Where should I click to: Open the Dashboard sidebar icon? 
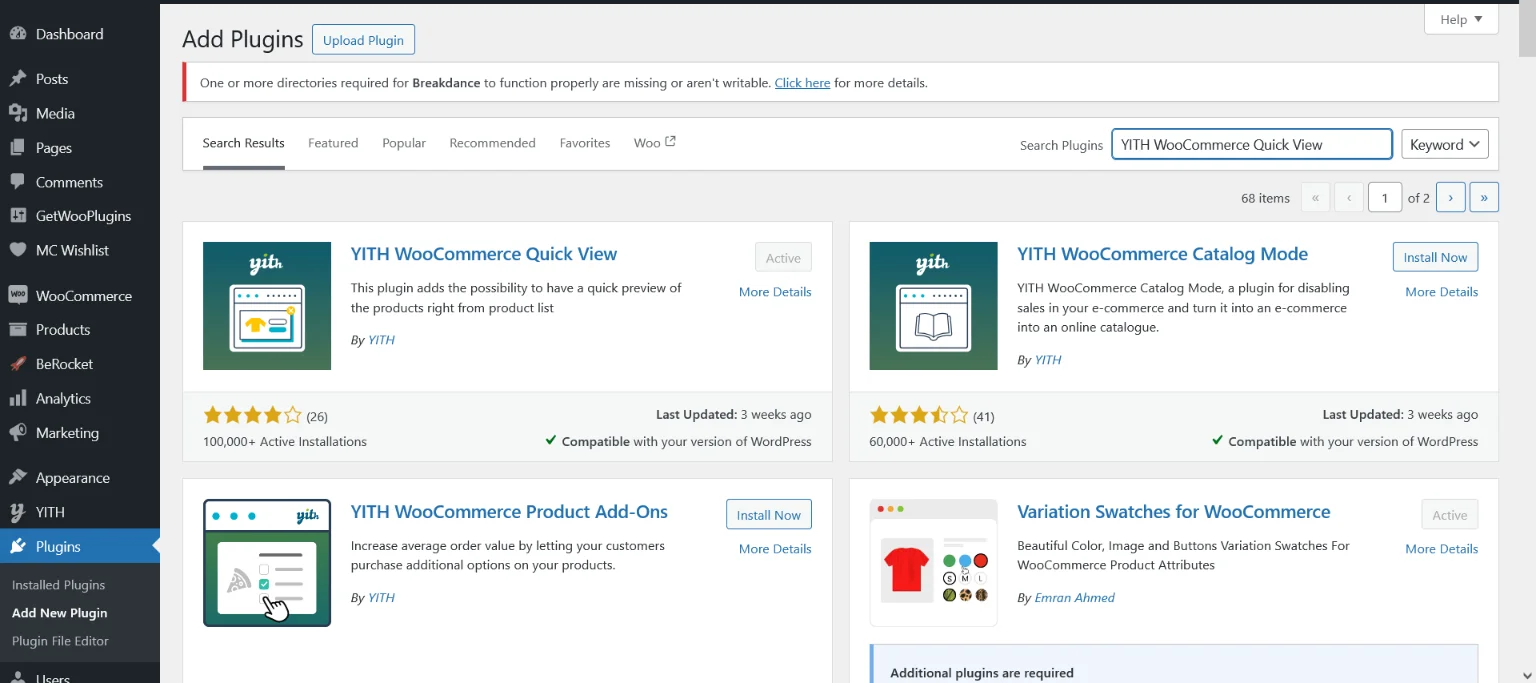pyautogui.click(x=17, y=34)
